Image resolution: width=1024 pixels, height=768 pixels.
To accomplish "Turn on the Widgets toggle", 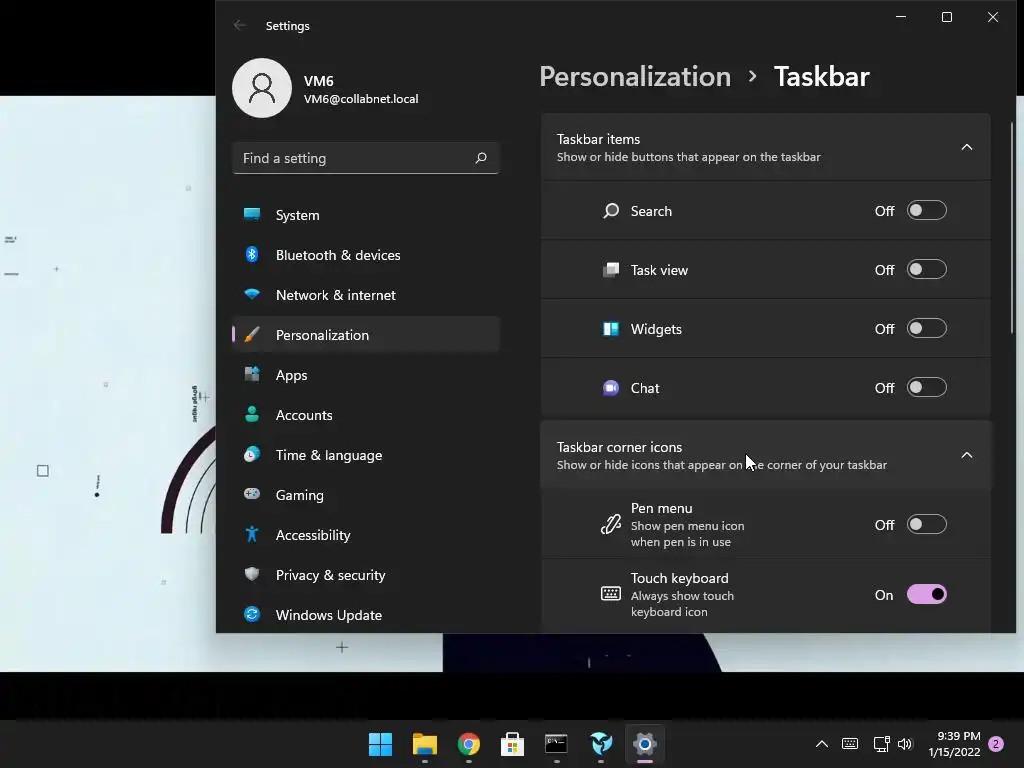I will pyautogui.click(x=926, y=328).
